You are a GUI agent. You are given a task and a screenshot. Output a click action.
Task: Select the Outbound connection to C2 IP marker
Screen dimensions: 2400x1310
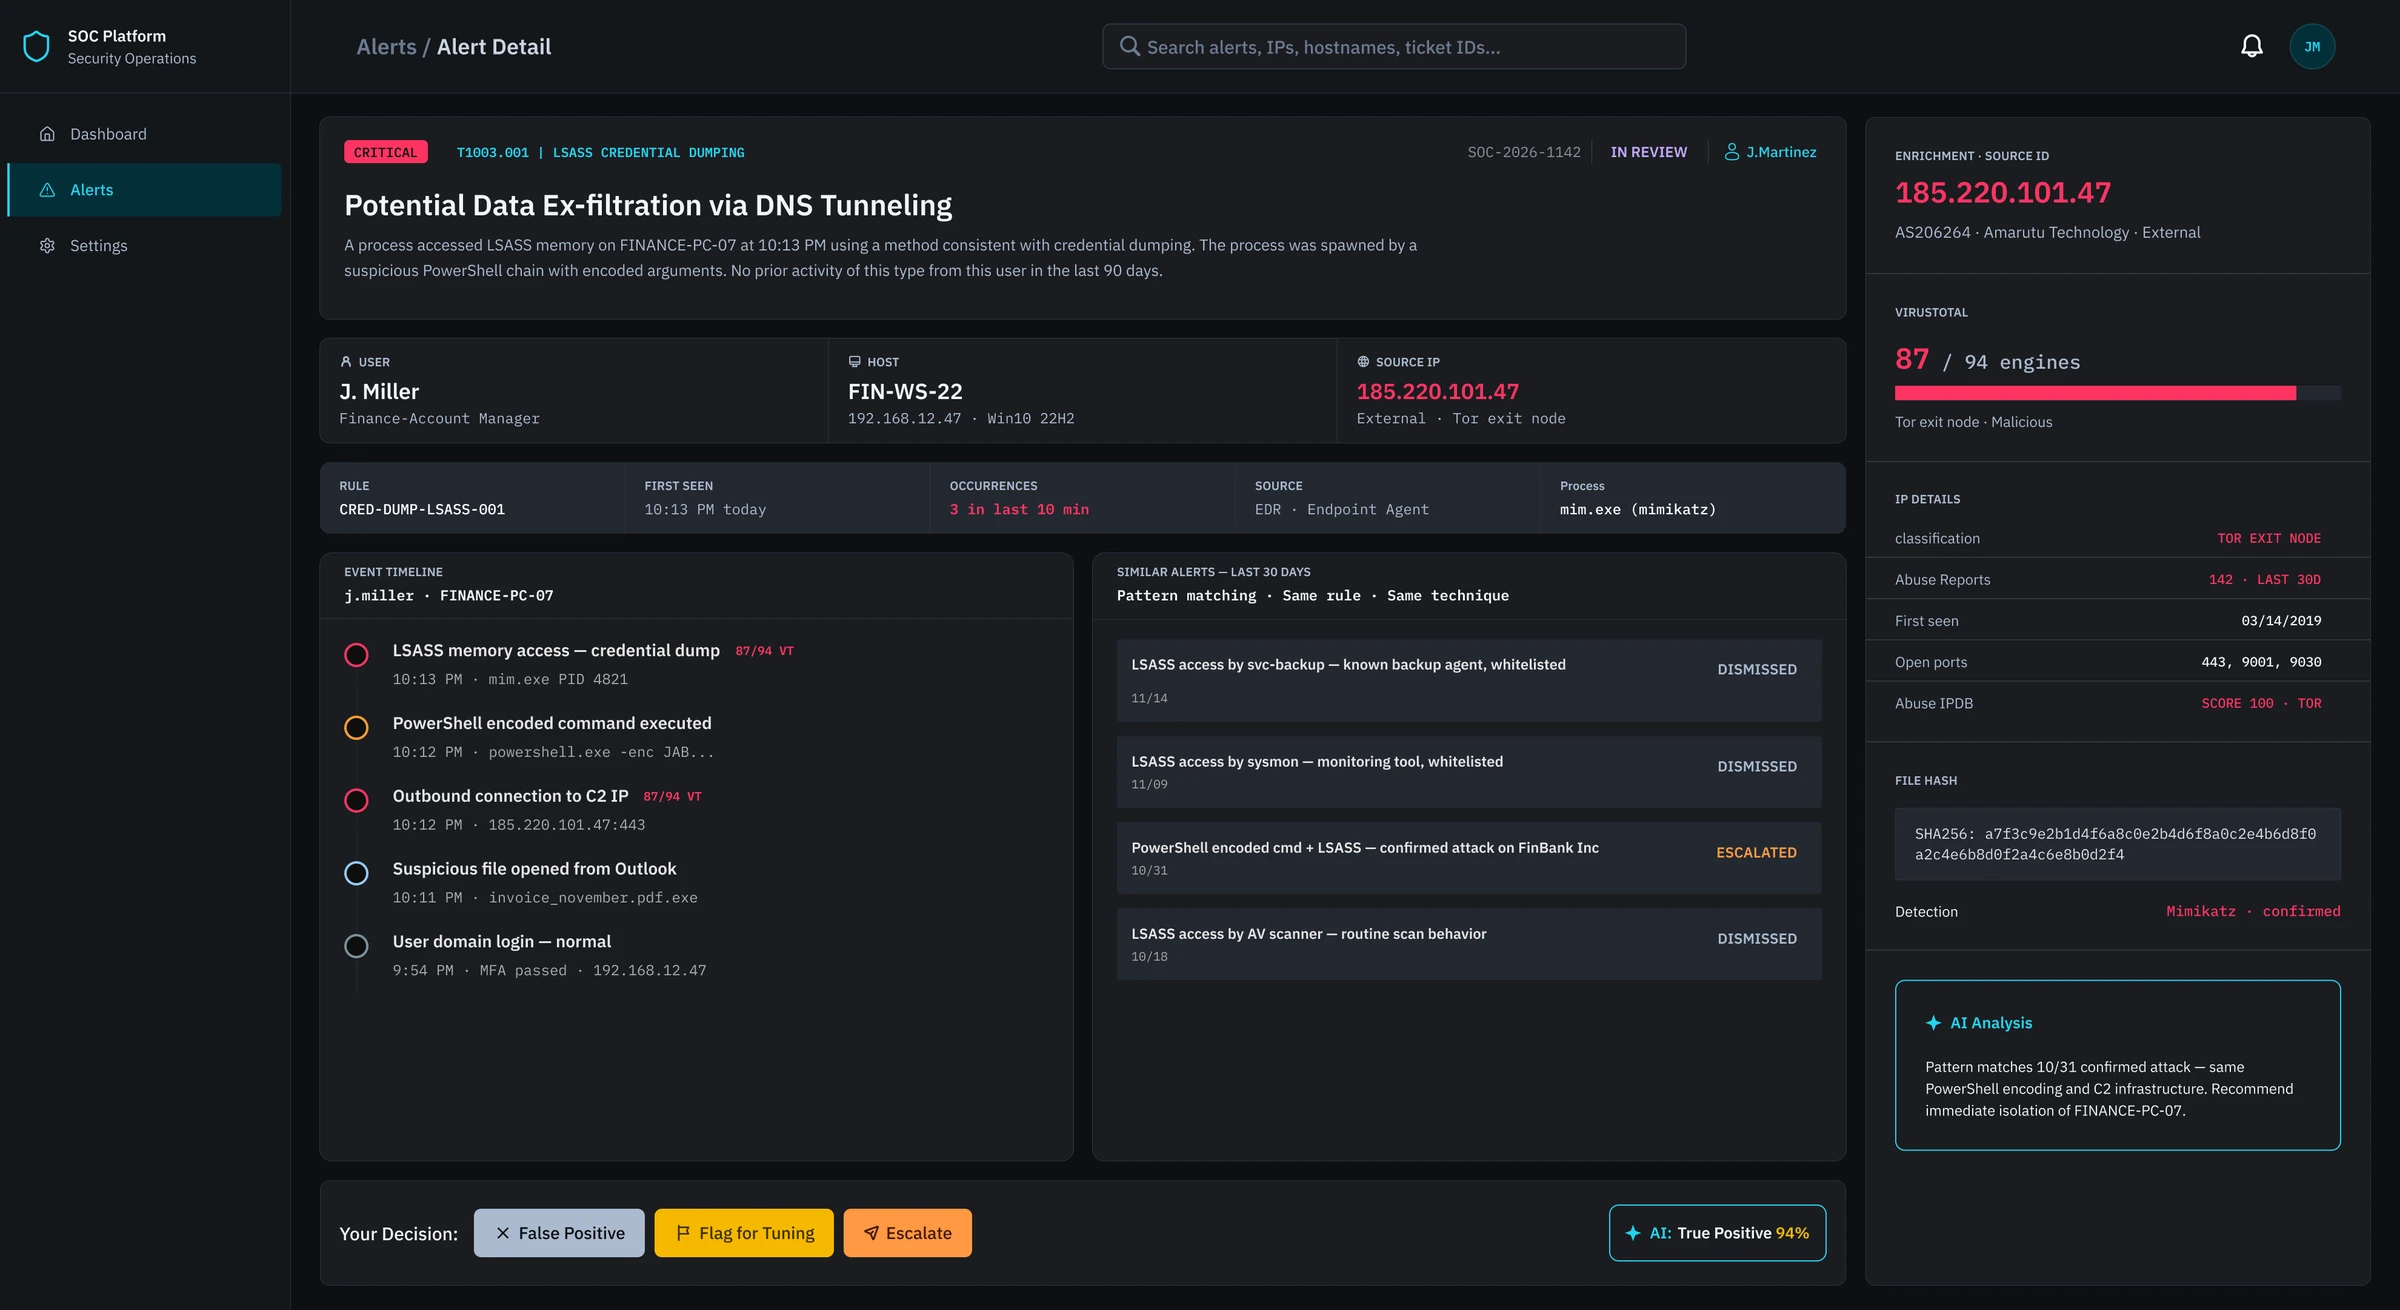pyautogui.click(x=356, y=801)
